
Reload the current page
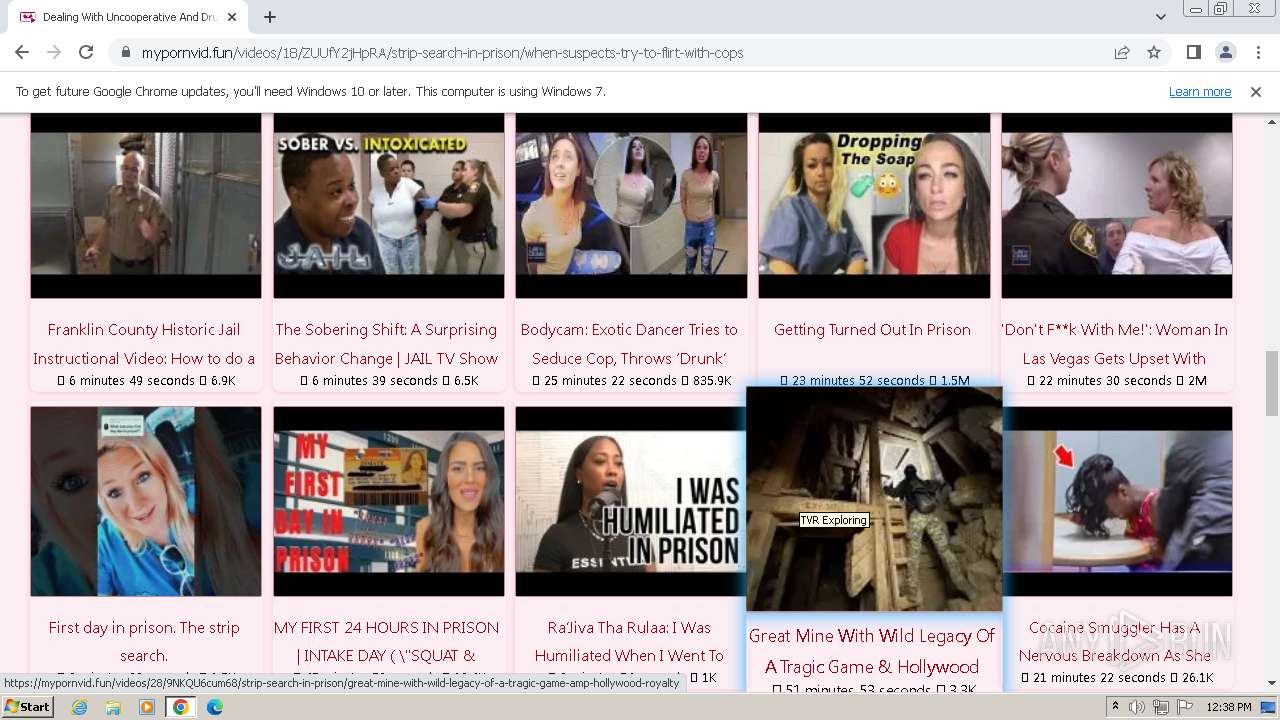pyautogui.click(x=86, y=53)
